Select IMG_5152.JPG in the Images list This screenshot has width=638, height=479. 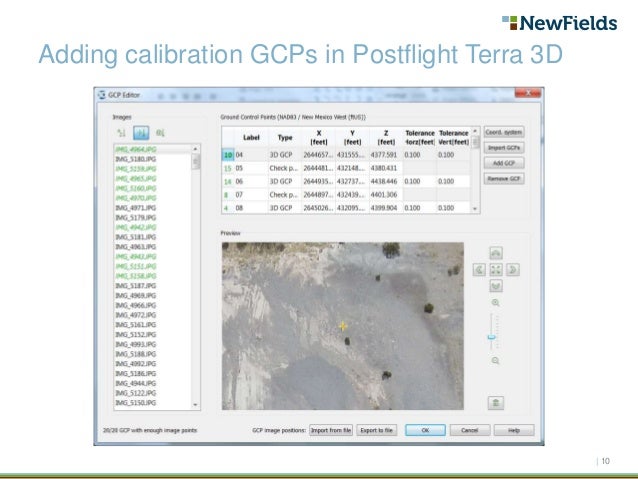coord(153,335)
